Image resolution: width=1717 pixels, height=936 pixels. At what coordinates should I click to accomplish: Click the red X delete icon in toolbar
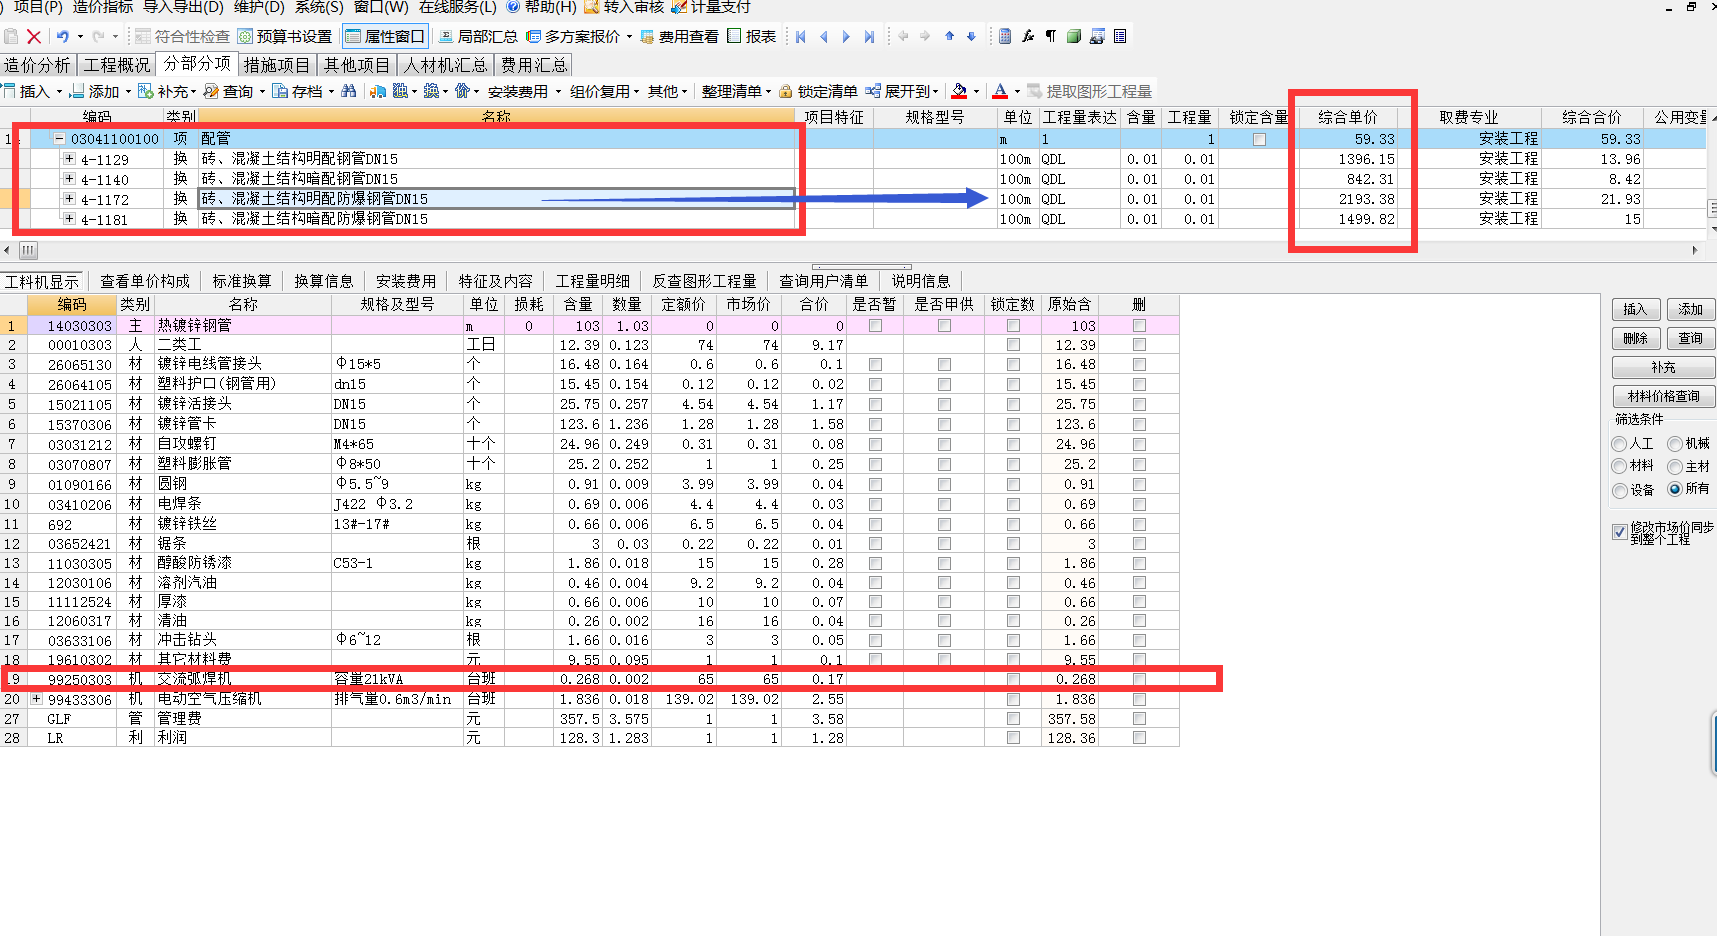[x=34, y=36]
